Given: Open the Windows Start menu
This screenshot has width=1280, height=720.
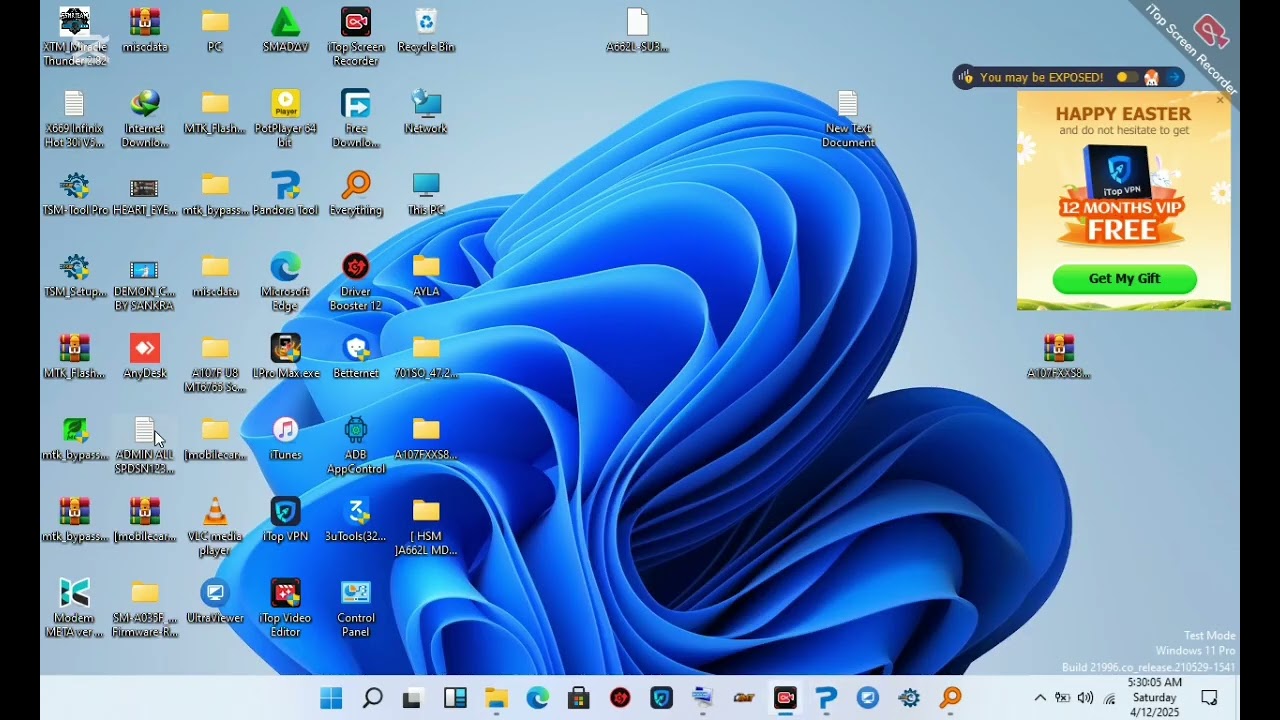Looking at the screenshot, I should tap(331, 698).
